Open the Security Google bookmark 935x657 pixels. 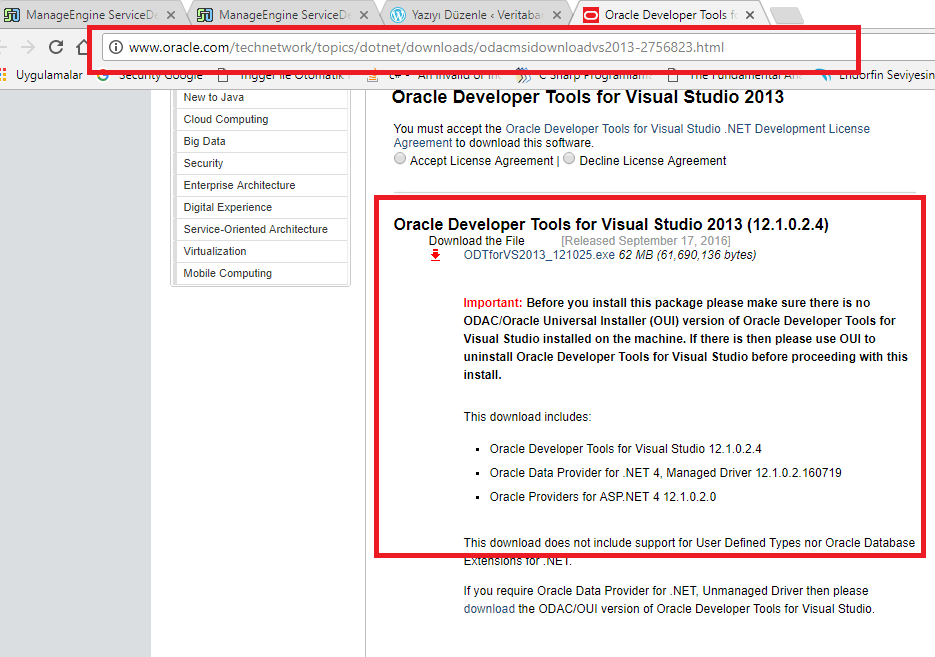pyautogui.click(x=161, y=74)
